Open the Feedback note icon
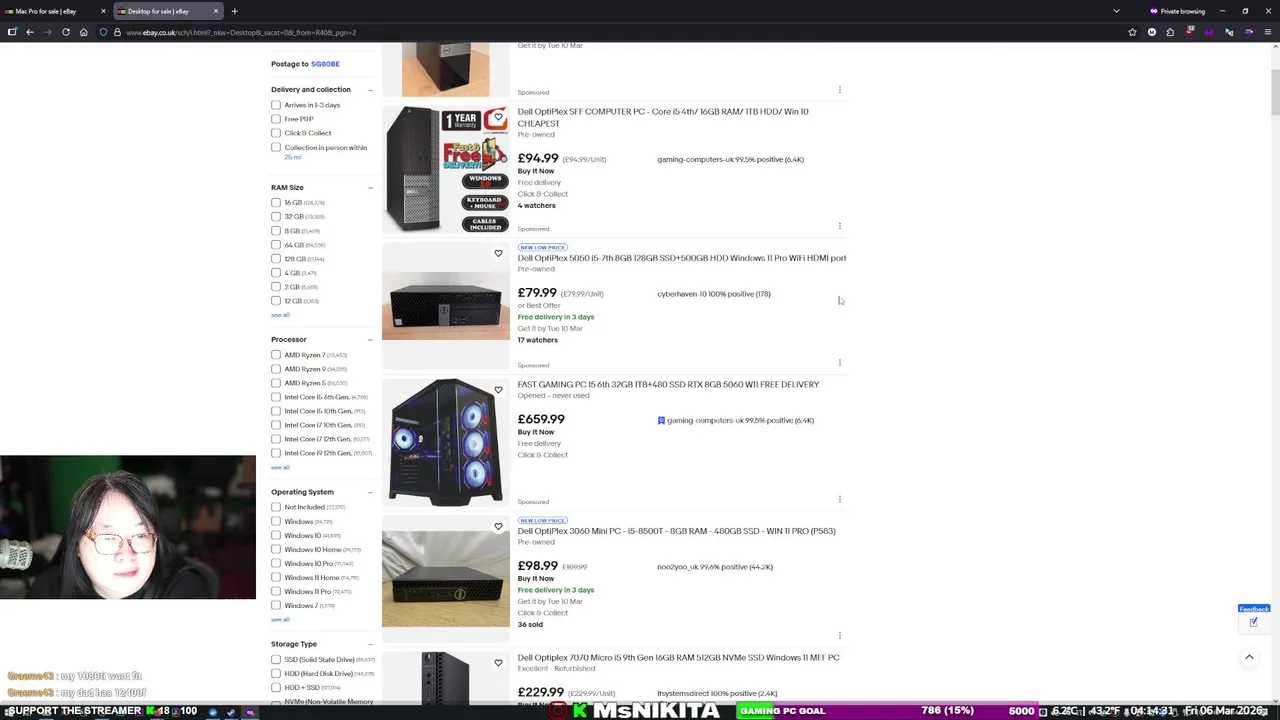 [x=1253, y=622]
